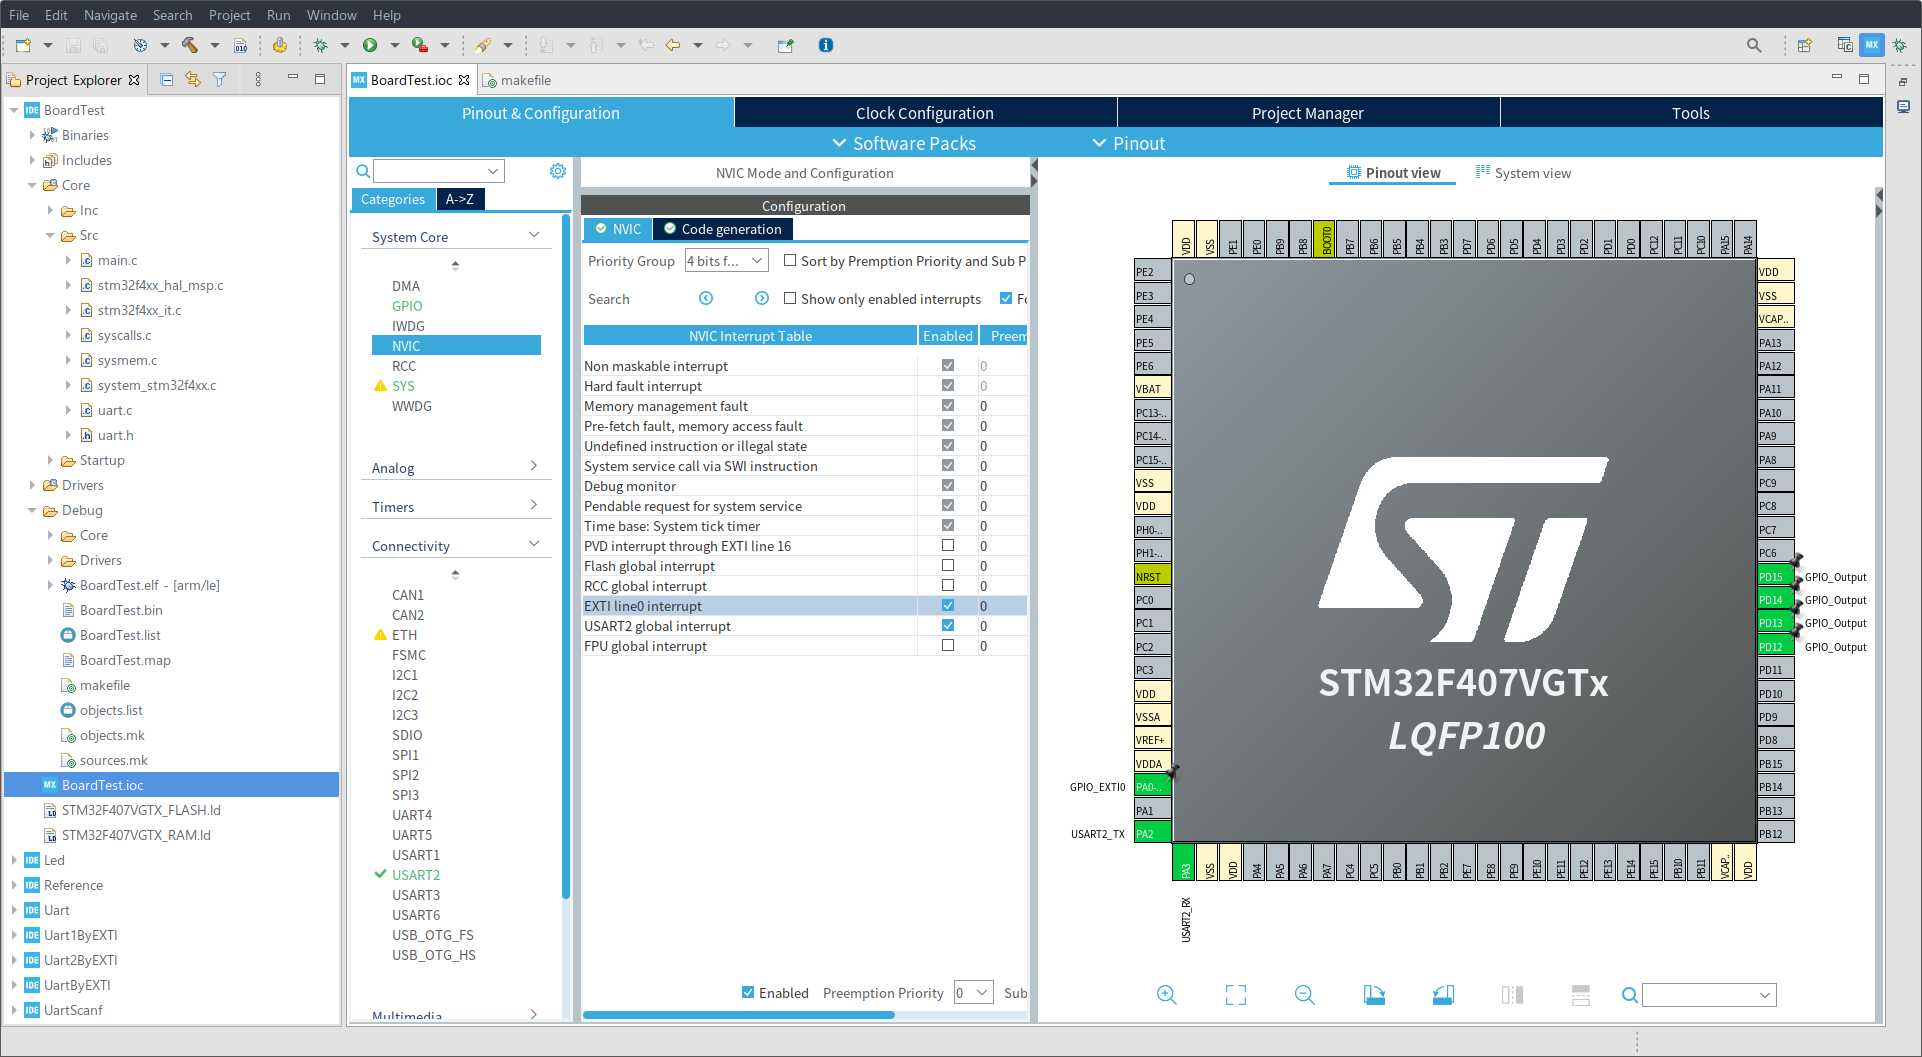
Task: Click the next search result arrow
Action: tap(762, 298)
